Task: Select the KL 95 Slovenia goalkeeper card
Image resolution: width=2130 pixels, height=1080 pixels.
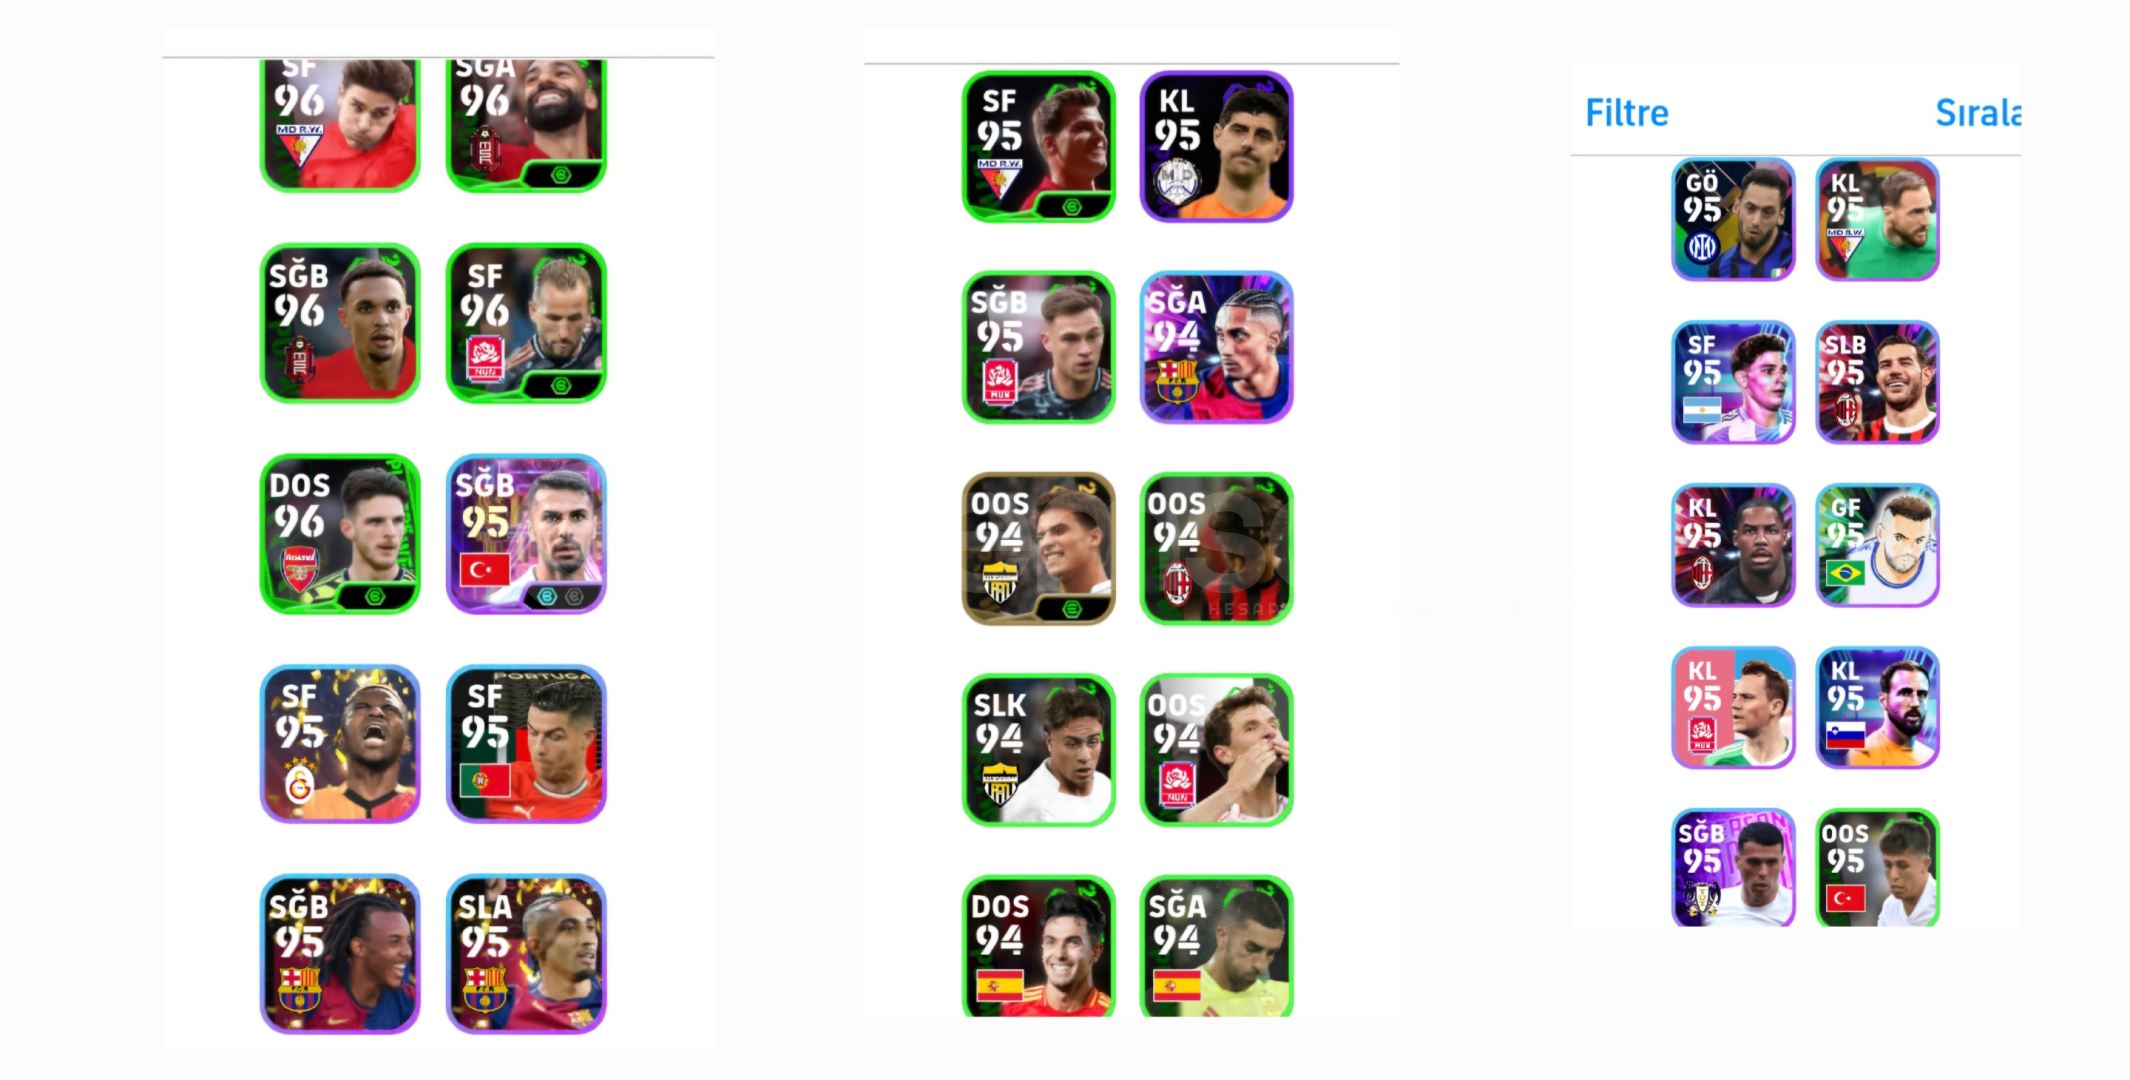Action: (x=1878, y=708)
